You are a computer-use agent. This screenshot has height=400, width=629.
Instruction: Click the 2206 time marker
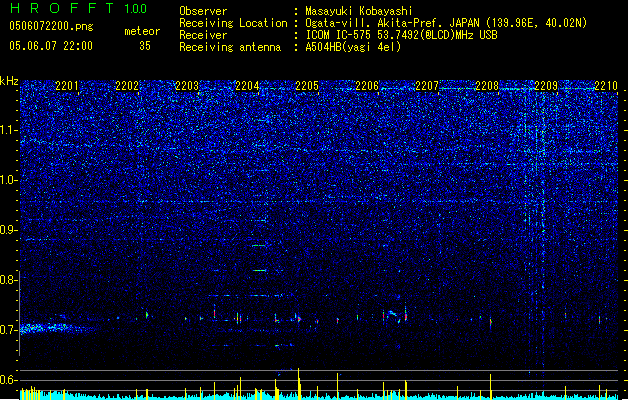tap(367, 86)
